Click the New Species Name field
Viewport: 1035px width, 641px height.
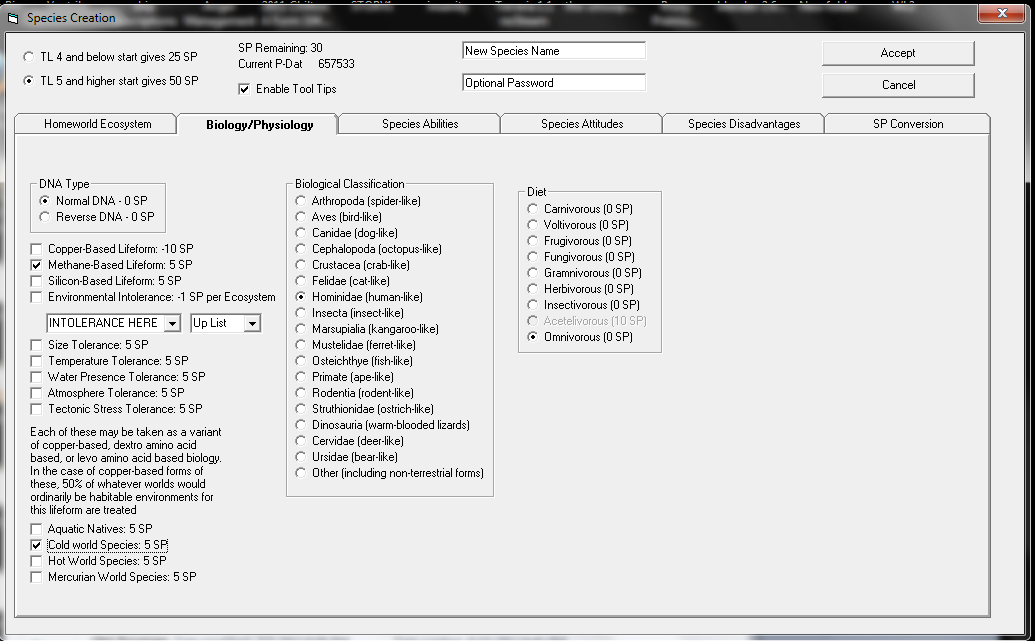click(x=553, y=51)
